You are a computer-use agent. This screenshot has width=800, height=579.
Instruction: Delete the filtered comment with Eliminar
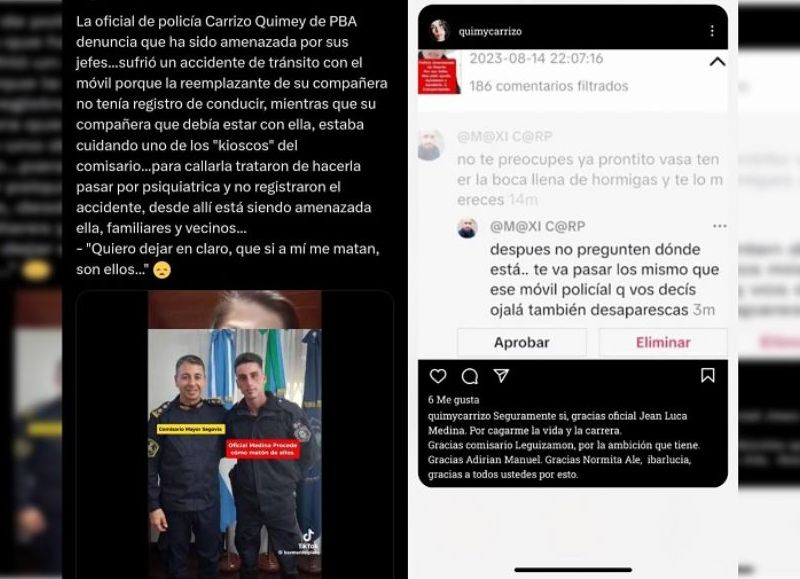click(663, 342)
